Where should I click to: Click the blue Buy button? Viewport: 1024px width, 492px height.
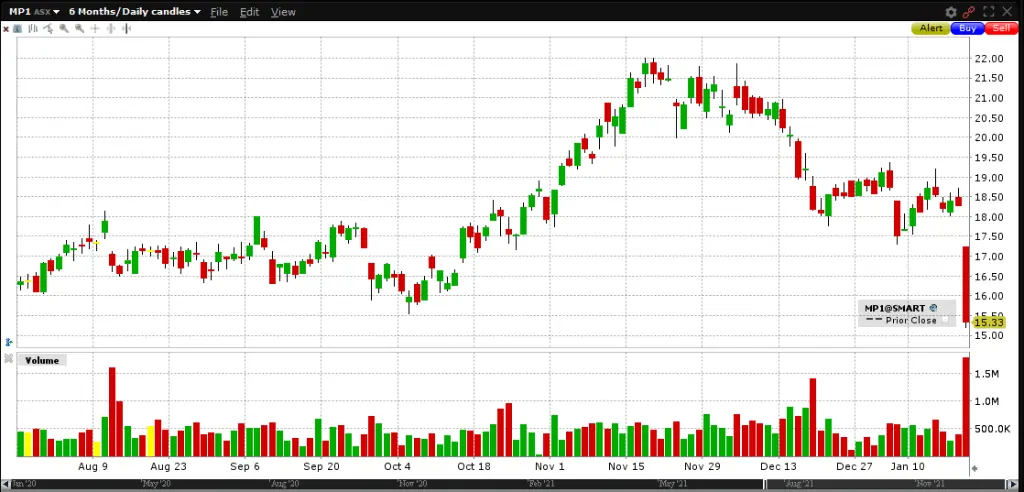pyautogui.click(x=967, y=29)
